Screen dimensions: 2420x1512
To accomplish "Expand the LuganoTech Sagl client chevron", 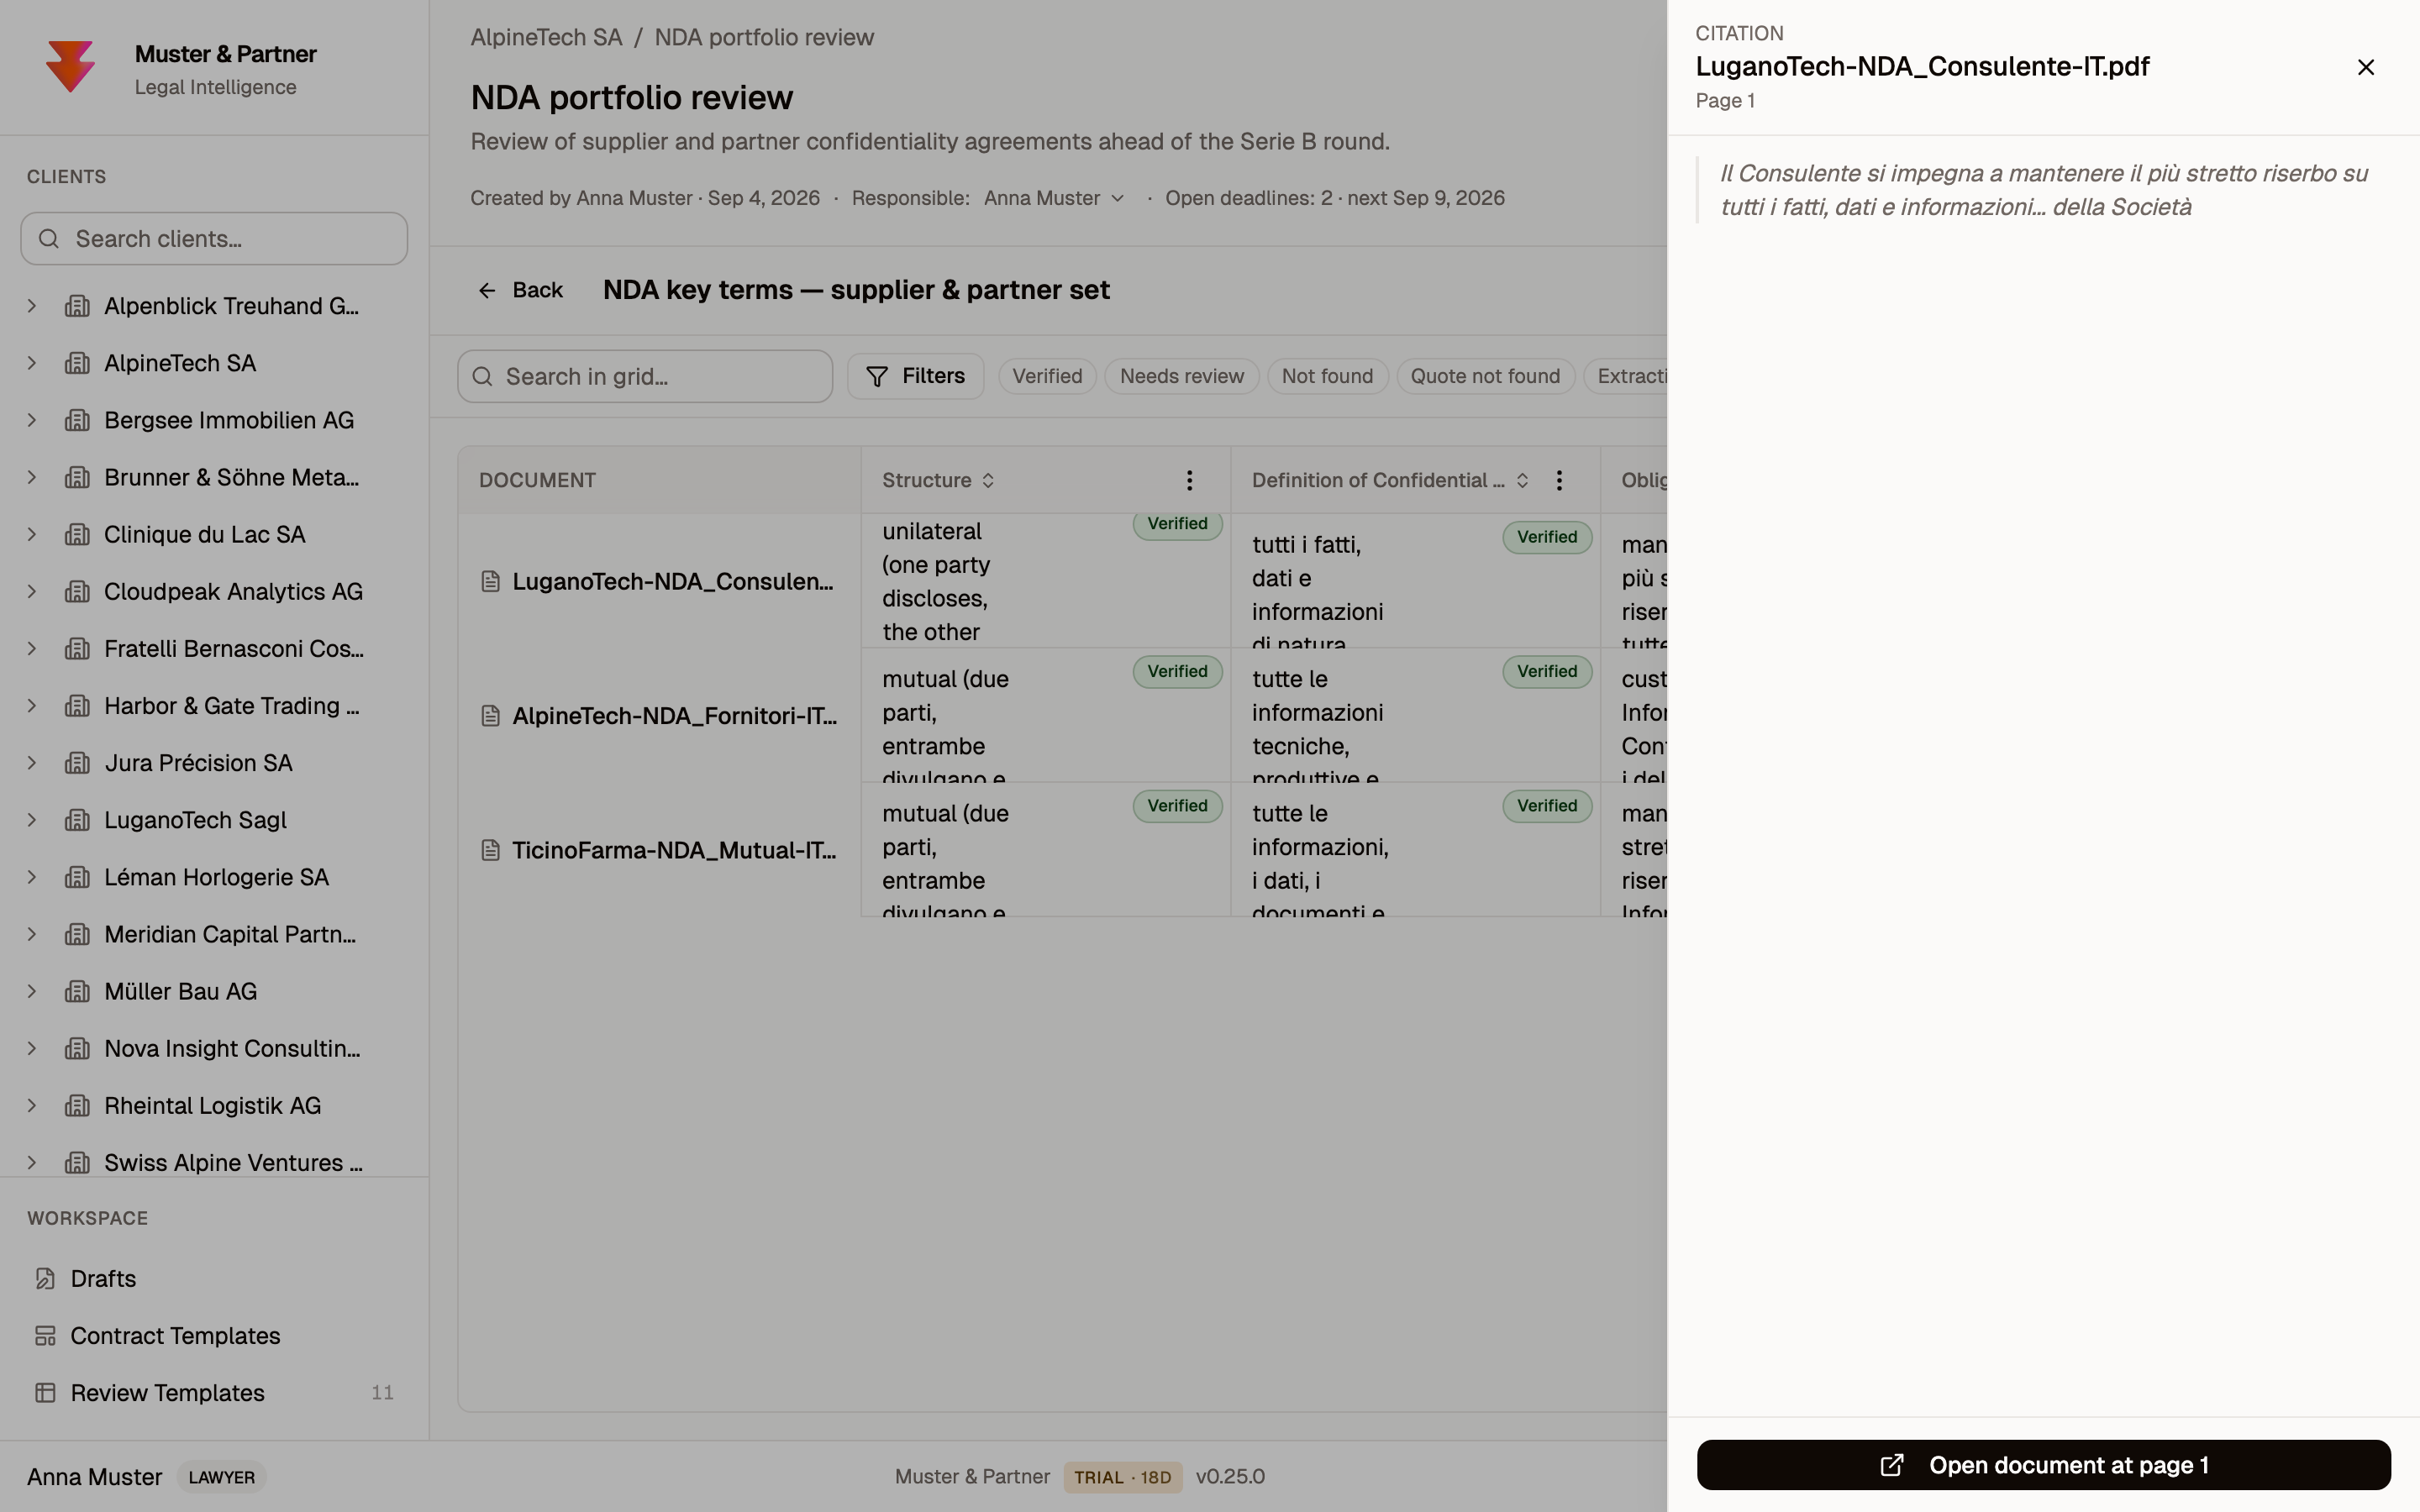I will pos(32,820).
